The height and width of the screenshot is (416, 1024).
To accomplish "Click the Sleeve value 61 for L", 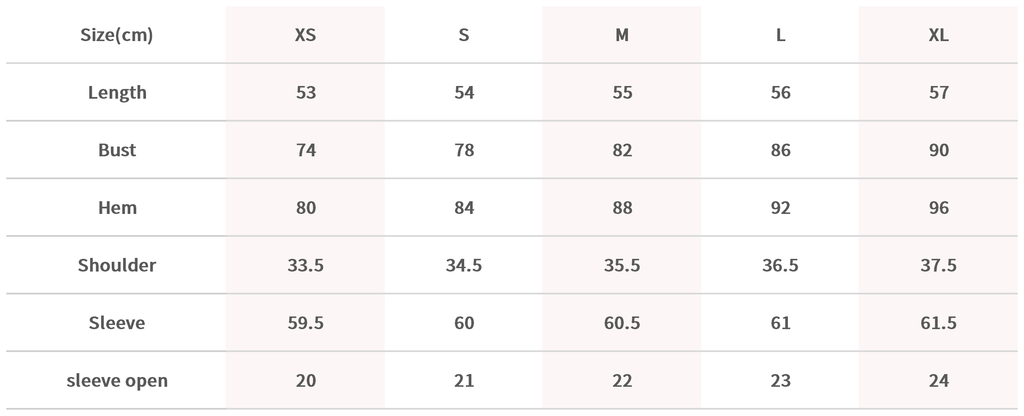I will pyautogui.click(x=781, y=323).
